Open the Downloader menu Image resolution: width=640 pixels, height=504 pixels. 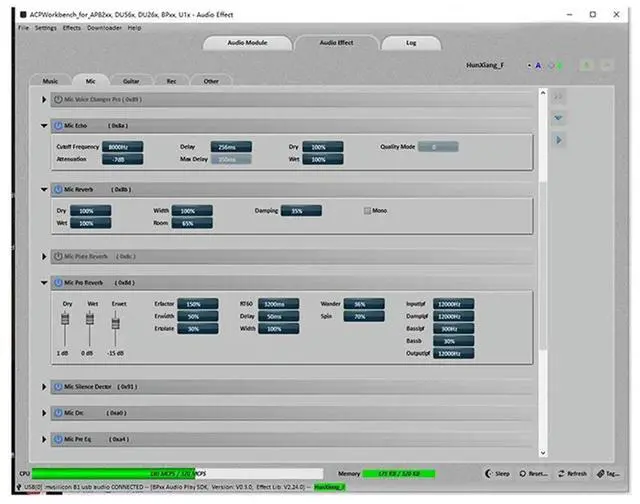pos(104,28)
